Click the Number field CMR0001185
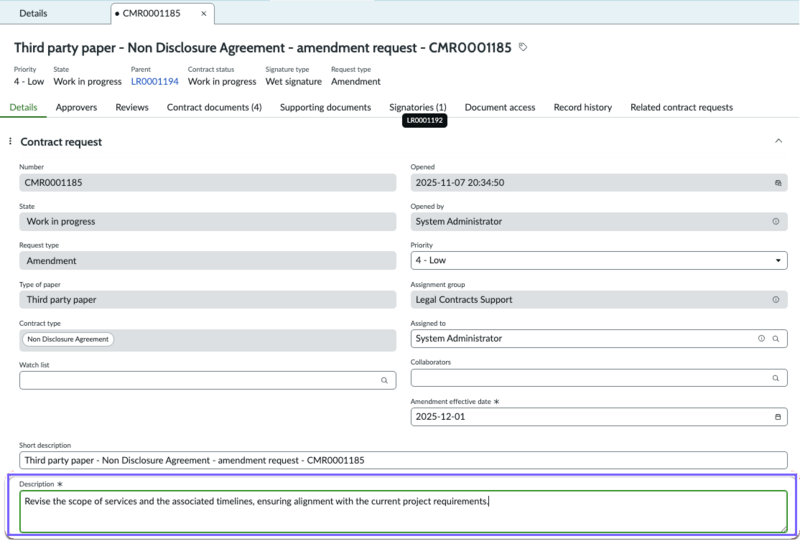800x541 pixels. click(208, 183)
